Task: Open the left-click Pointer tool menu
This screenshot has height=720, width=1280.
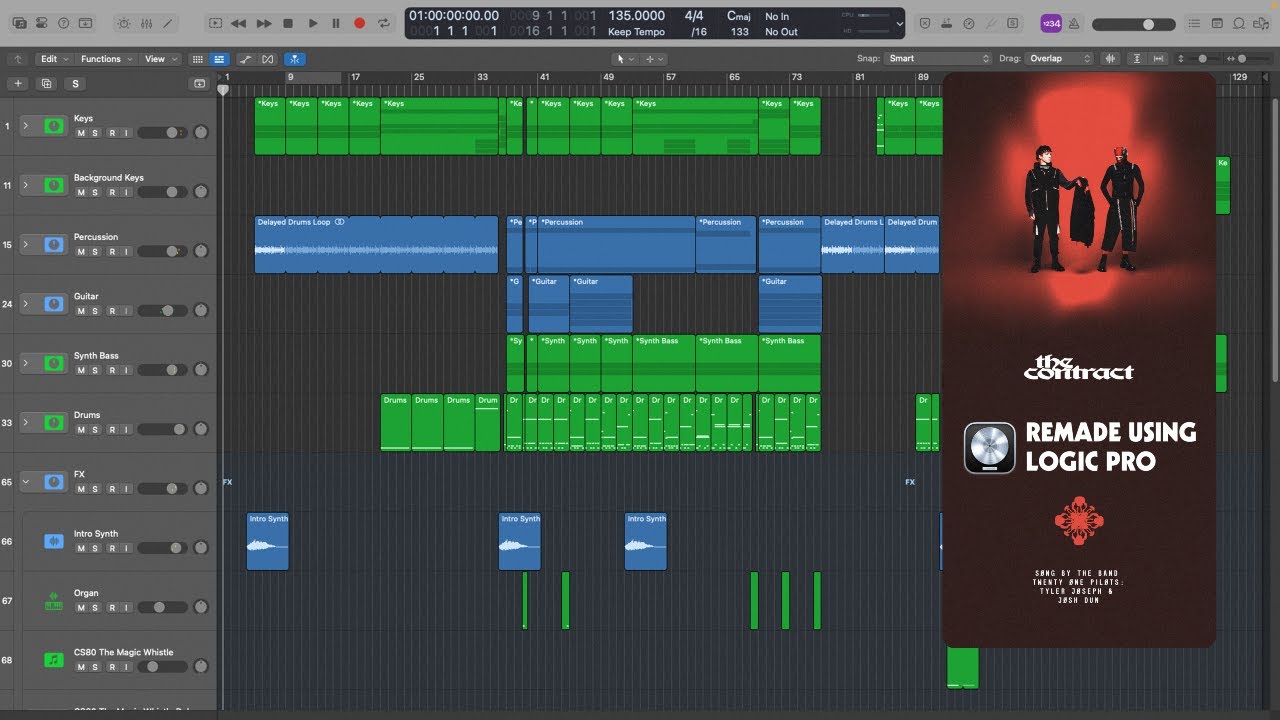Action: point(624,59)
